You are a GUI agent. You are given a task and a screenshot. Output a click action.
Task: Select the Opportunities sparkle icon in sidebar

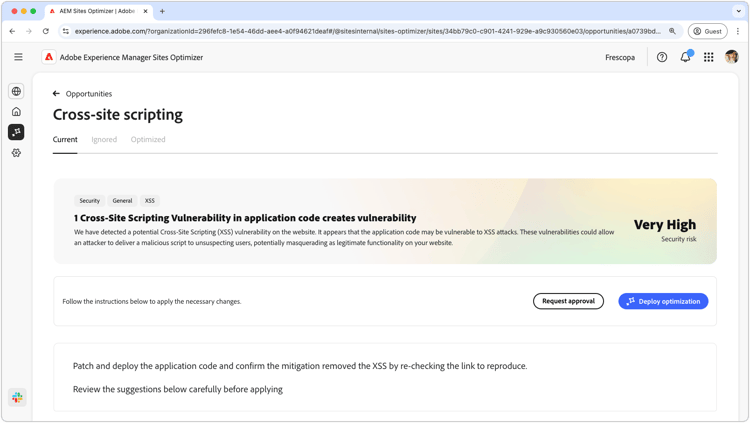[16, 132]
